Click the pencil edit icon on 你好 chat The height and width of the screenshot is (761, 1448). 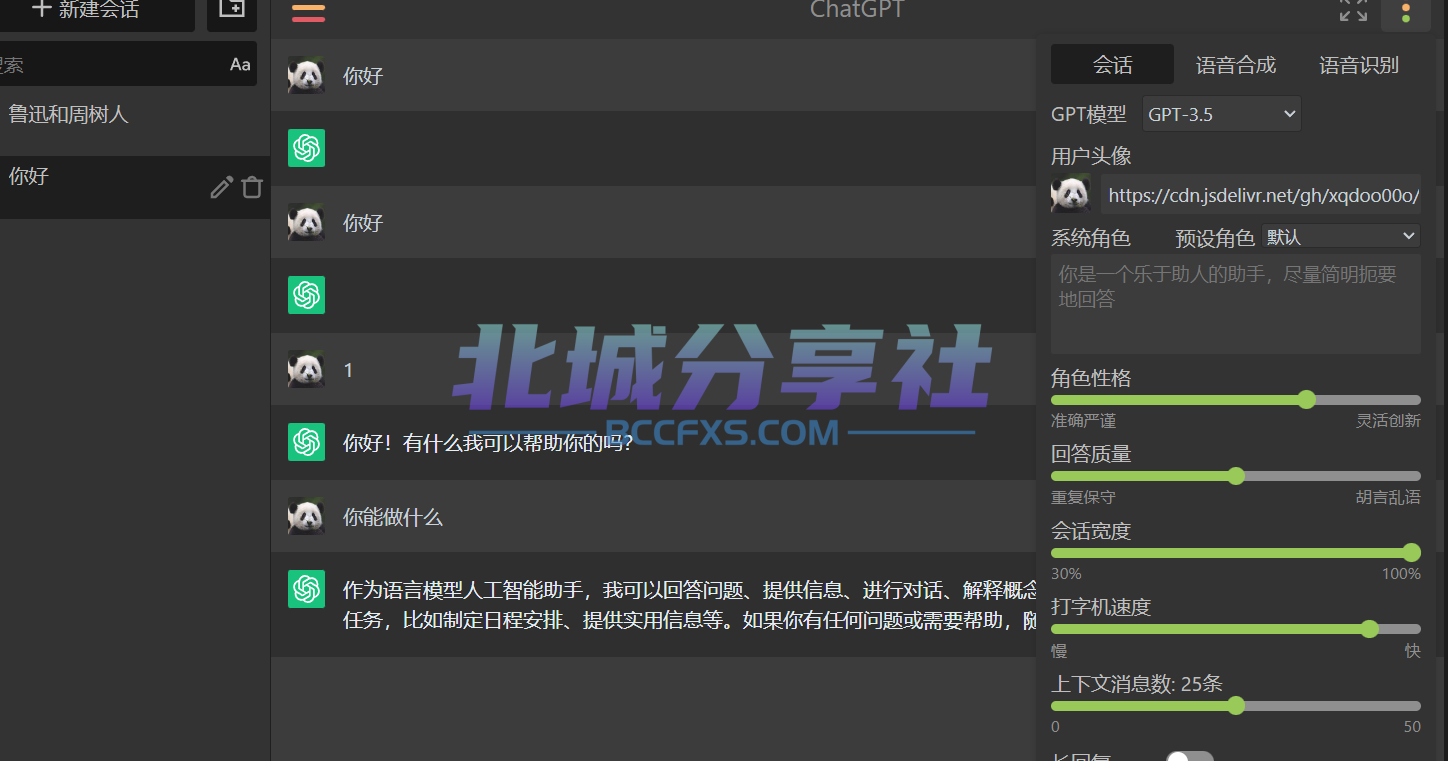[222, 187]
